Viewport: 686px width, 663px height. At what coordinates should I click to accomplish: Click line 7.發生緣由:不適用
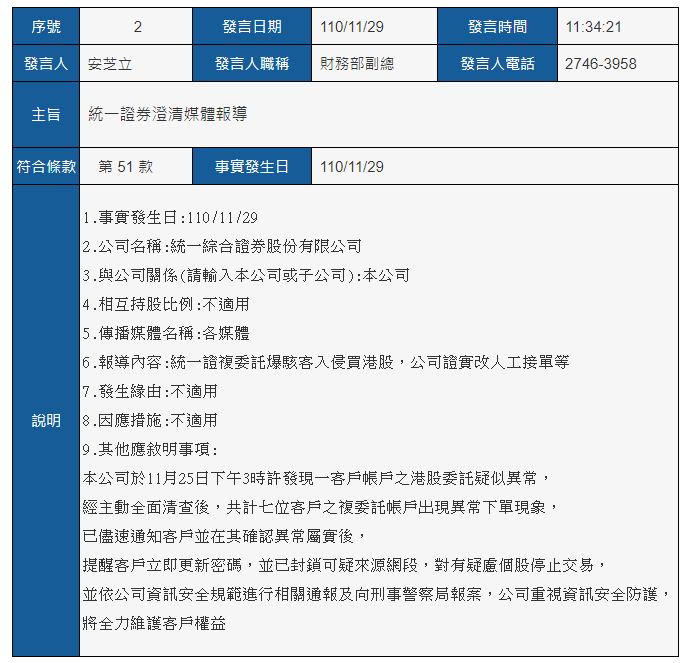point(150,391)
